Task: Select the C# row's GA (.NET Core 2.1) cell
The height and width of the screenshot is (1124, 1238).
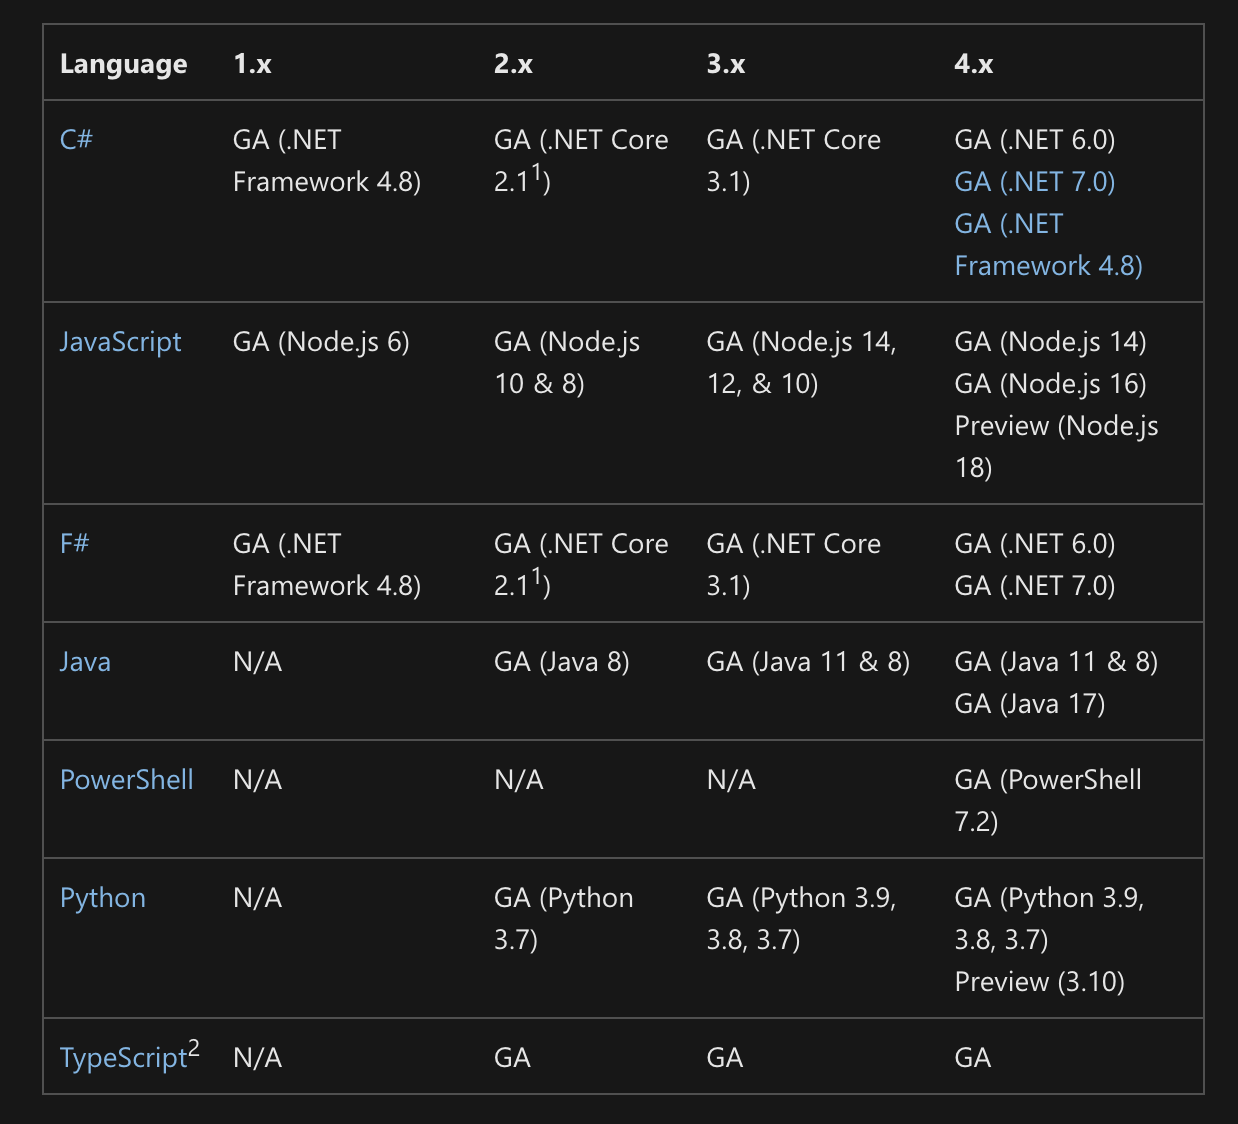Action: tap(581, 161)
